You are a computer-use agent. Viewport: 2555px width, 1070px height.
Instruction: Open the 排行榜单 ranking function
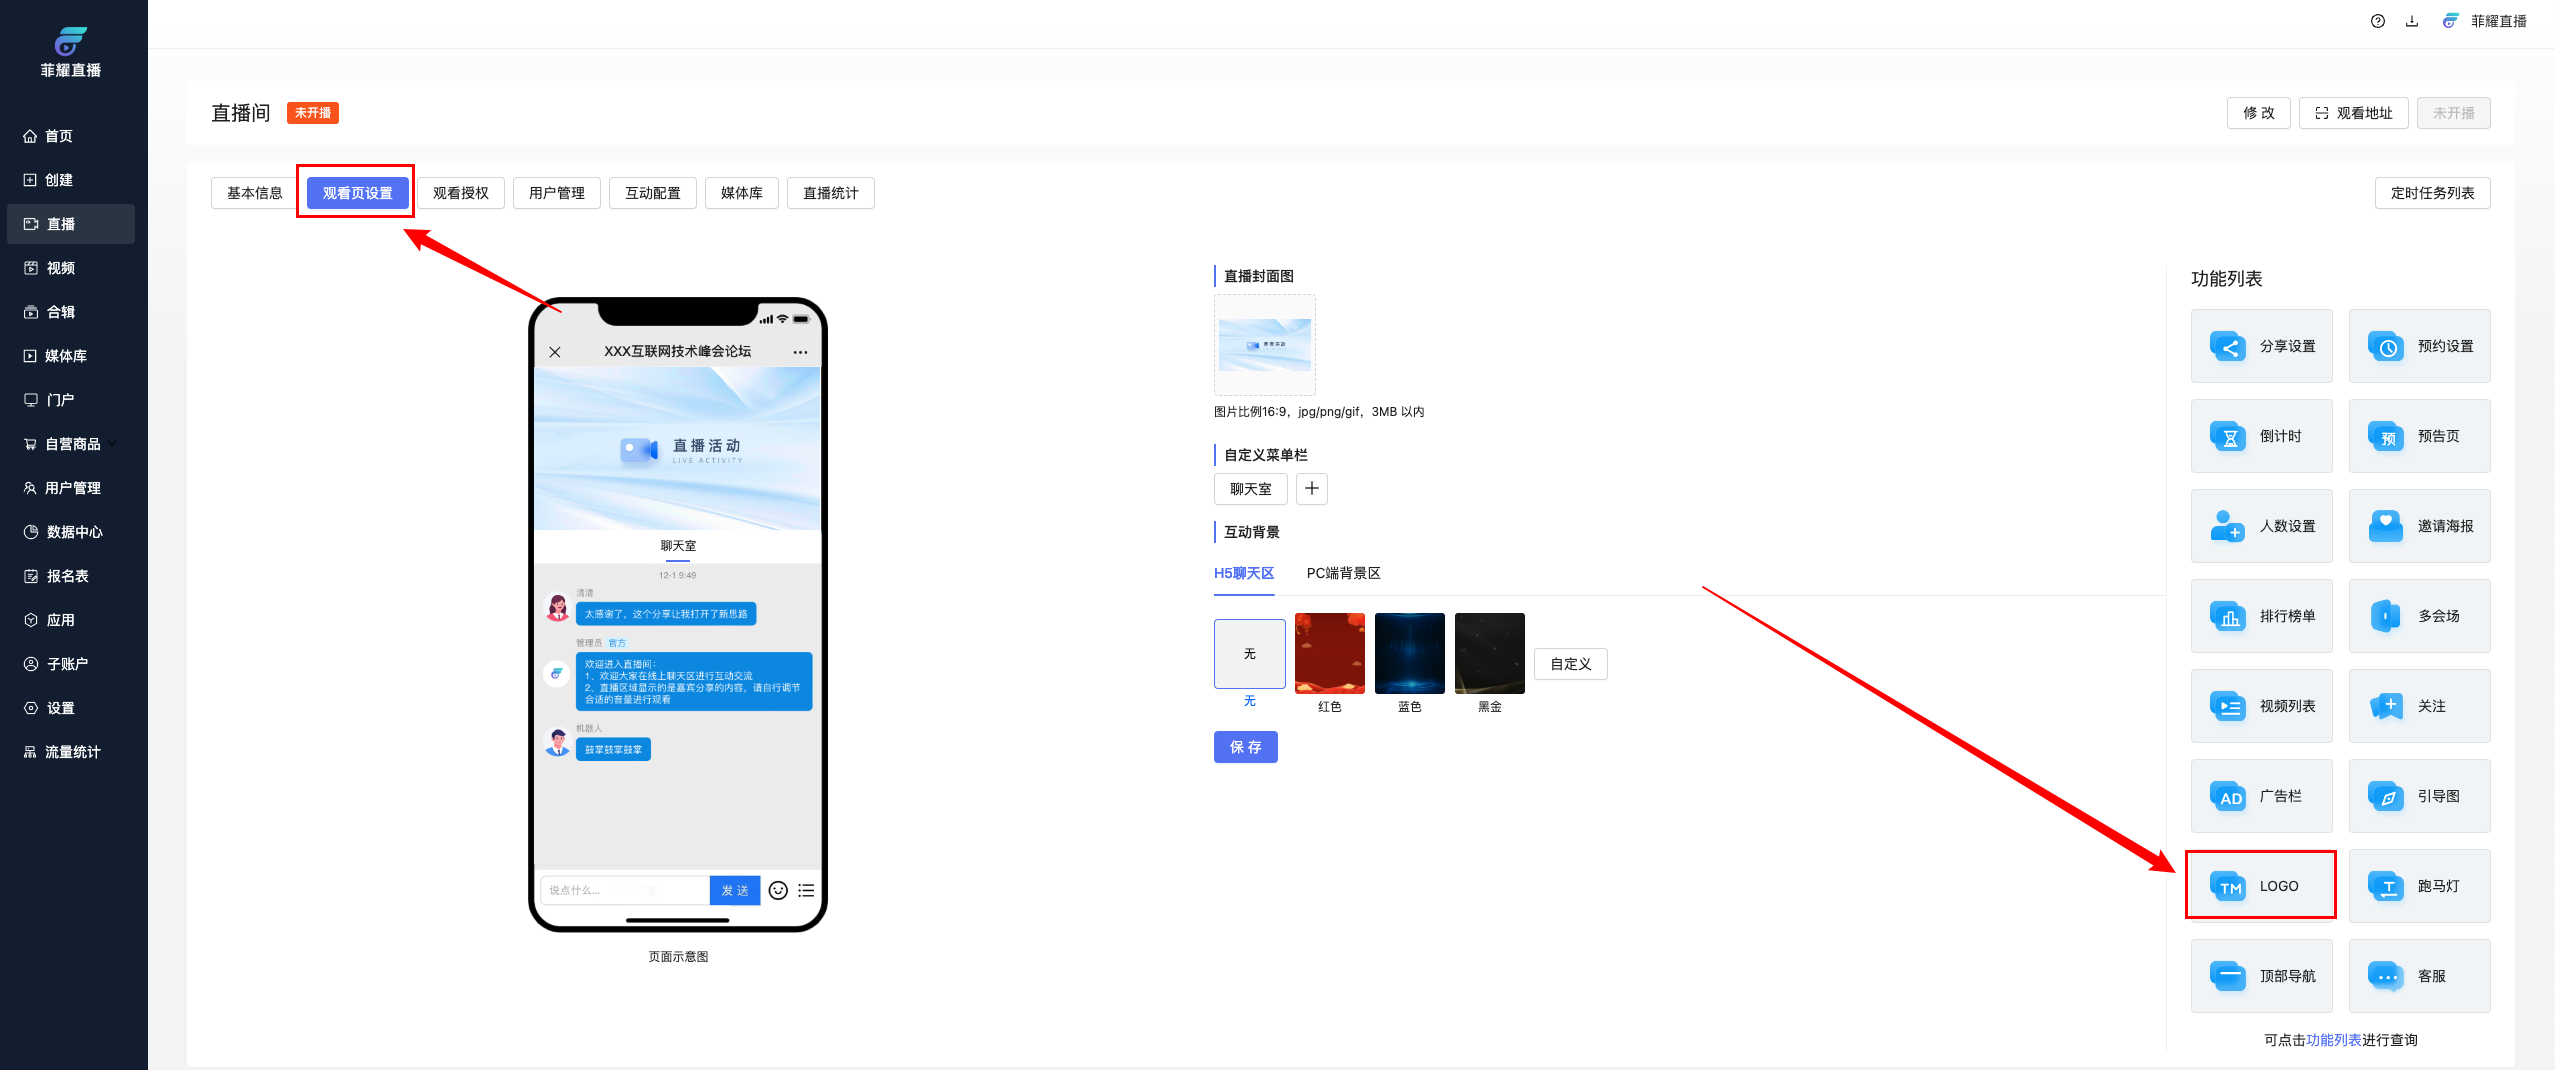click(2261, 616)
